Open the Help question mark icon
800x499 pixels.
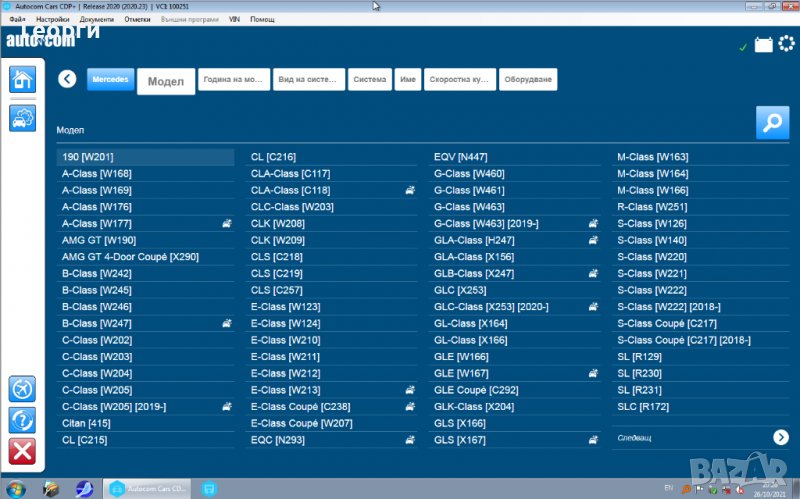(x=22, y=420)
